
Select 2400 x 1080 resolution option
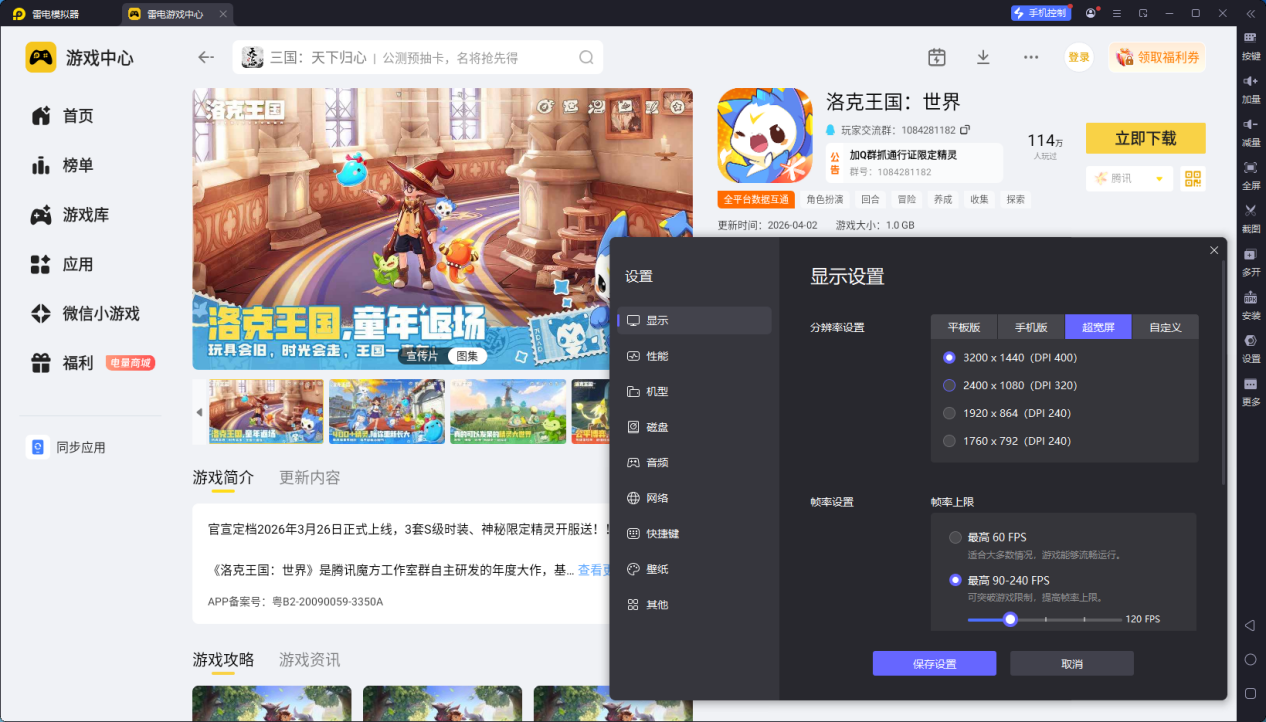(949, 385)
